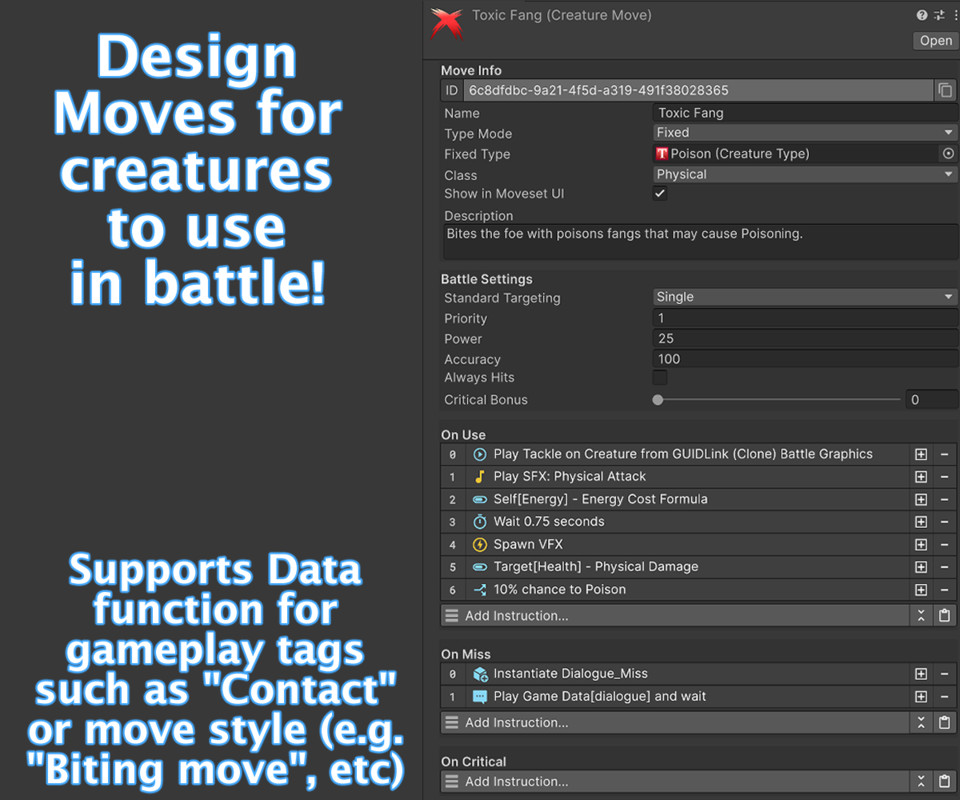Click Add Instruction under On Critical
The image size is (960, 800).
click(675, 782)
